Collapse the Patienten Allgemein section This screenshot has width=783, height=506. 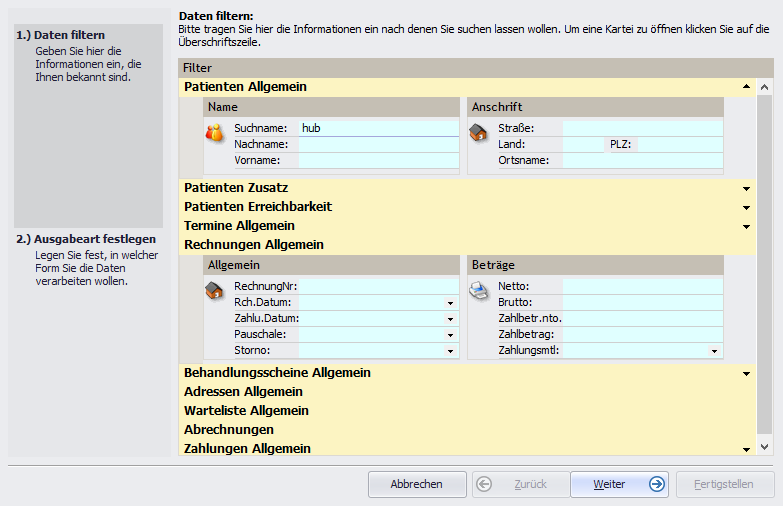[x=746, y=87]
